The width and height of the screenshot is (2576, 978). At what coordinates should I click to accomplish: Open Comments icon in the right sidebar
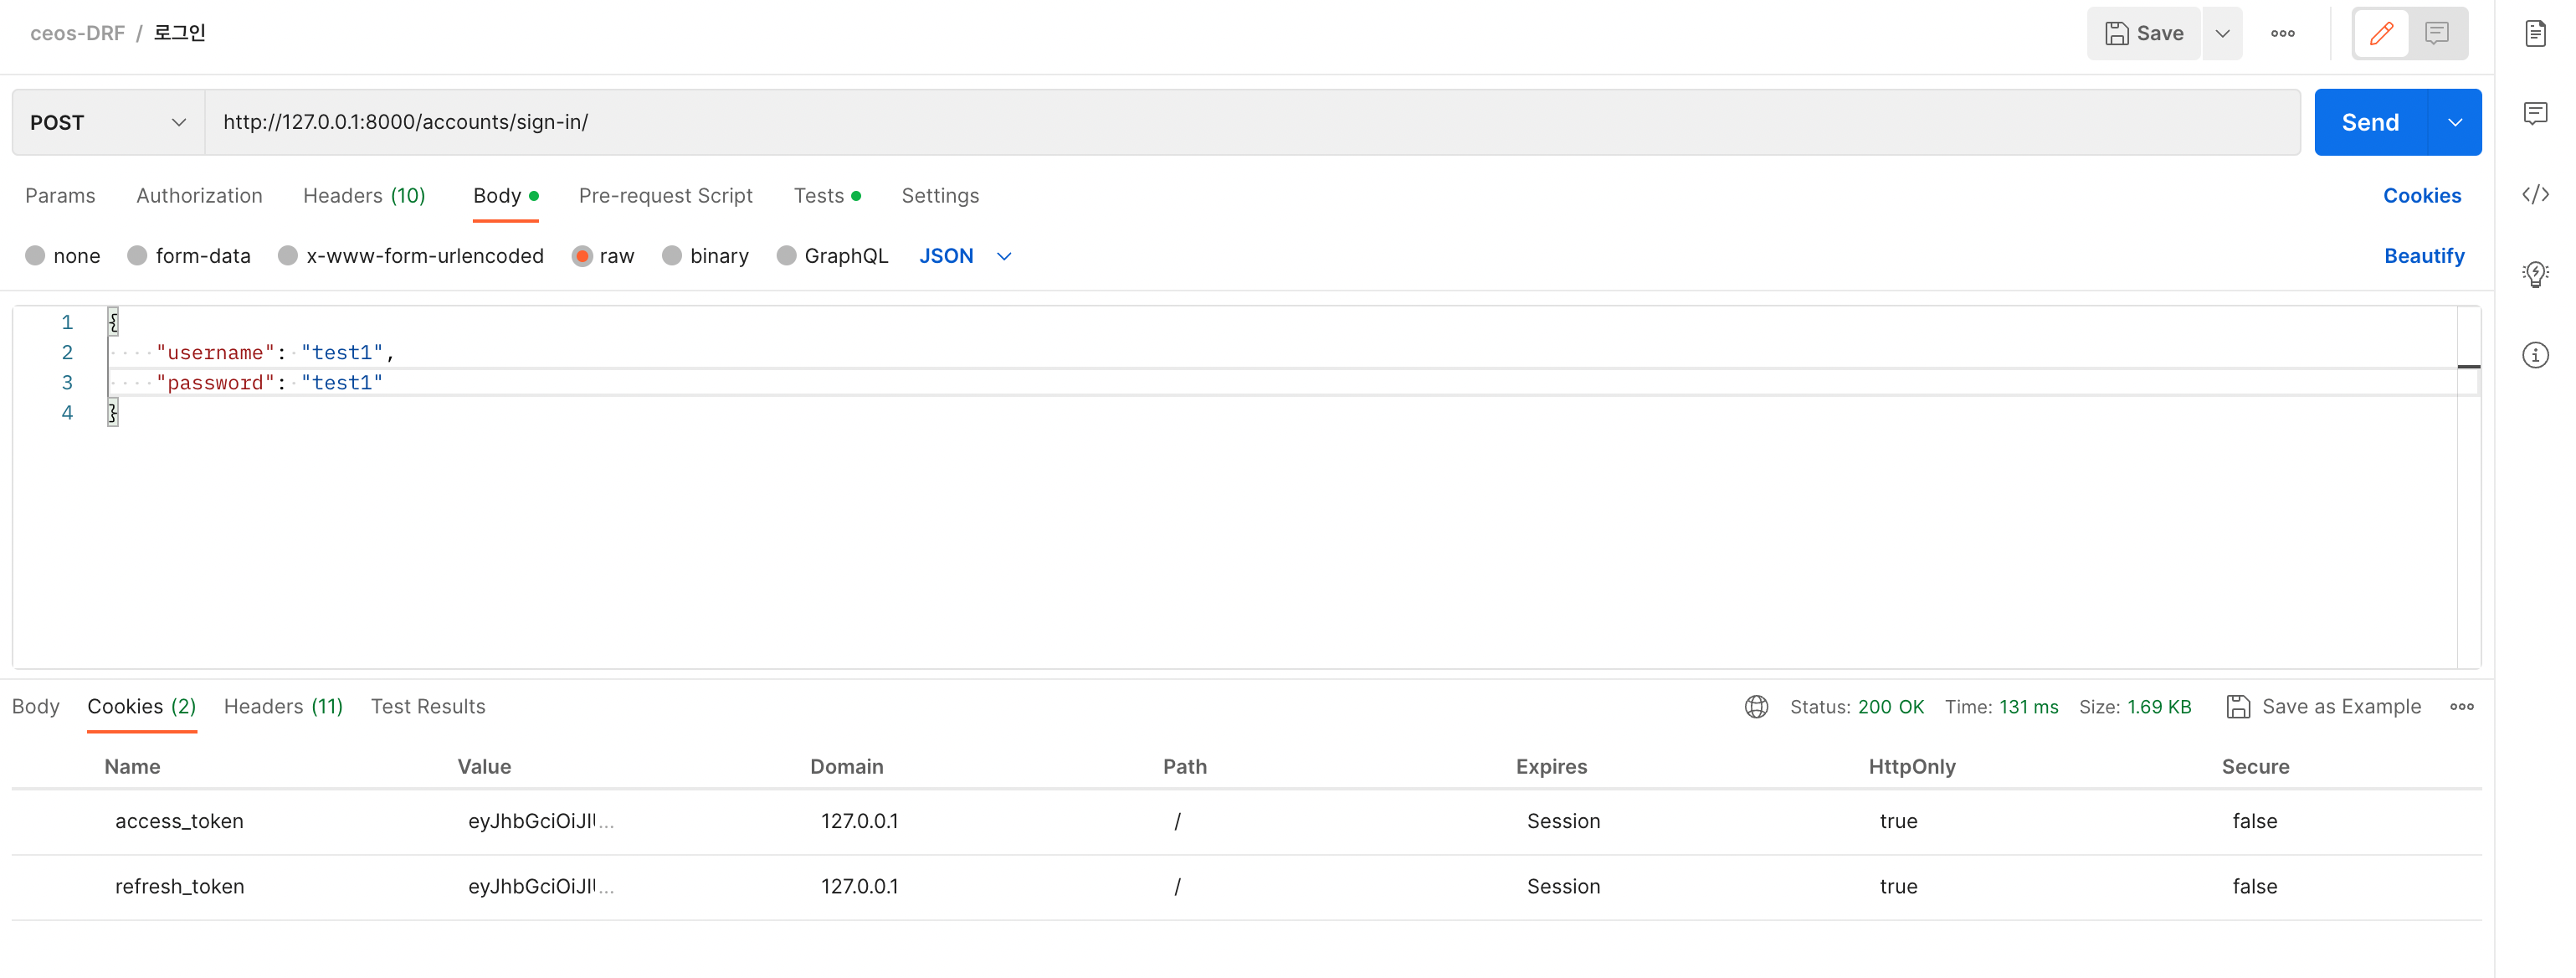[2535, 113]
